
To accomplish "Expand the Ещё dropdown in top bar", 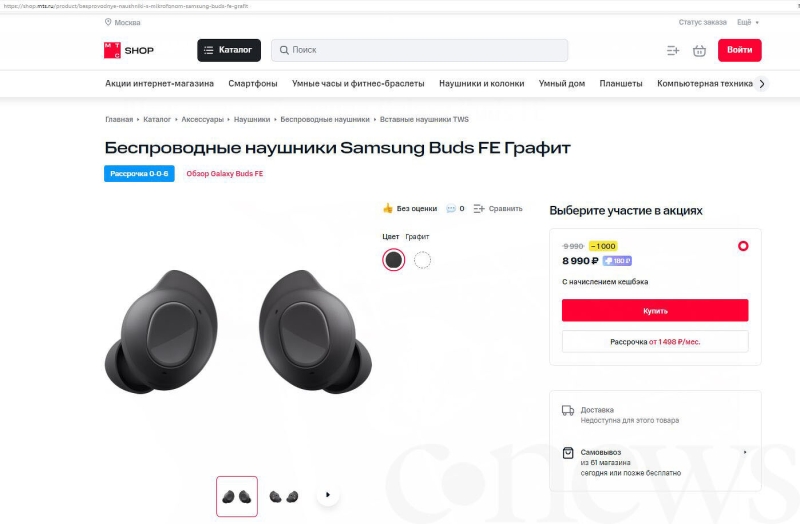I will point(748,22).
